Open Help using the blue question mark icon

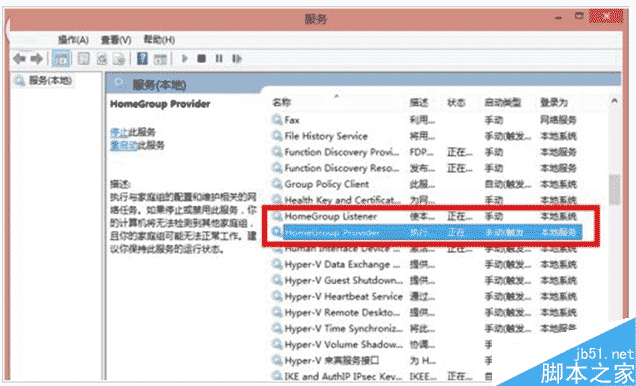pyautogui.click(x=142, y=59)
